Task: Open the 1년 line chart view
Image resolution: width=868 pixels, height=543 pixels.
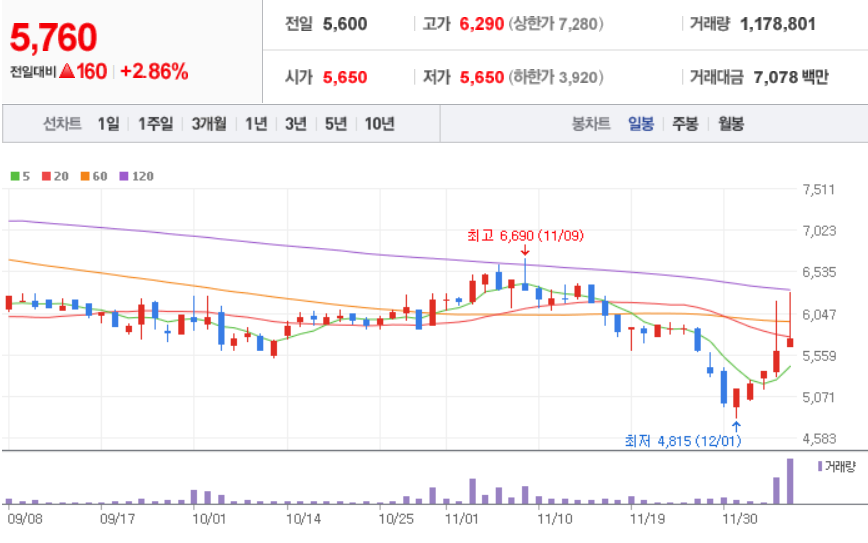Action: (256, 123)
